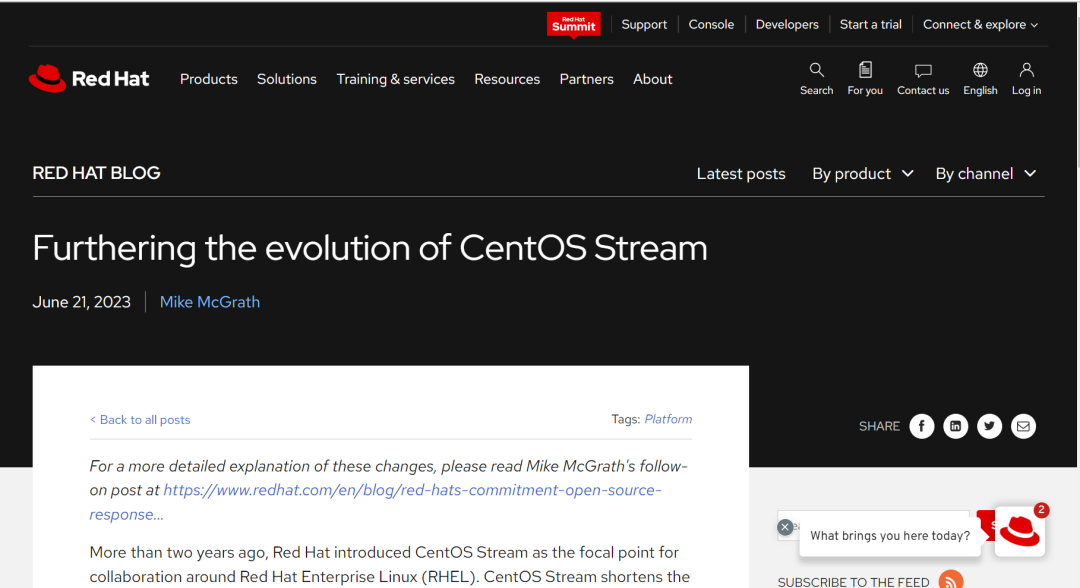Click the Mike McGrath author link
The image size is (1080, 588).
[x=210, y=302]
